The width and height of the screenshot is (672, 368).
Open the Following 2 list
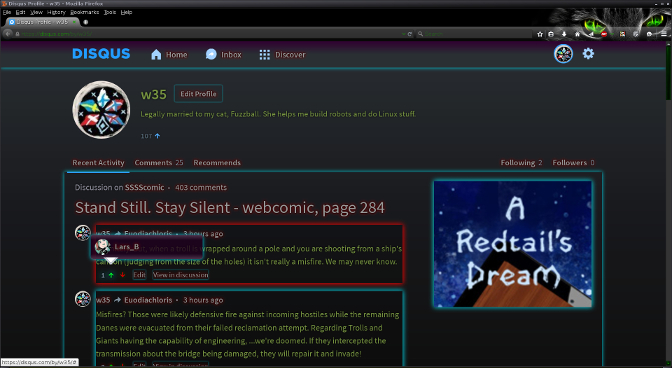[521, 162]
